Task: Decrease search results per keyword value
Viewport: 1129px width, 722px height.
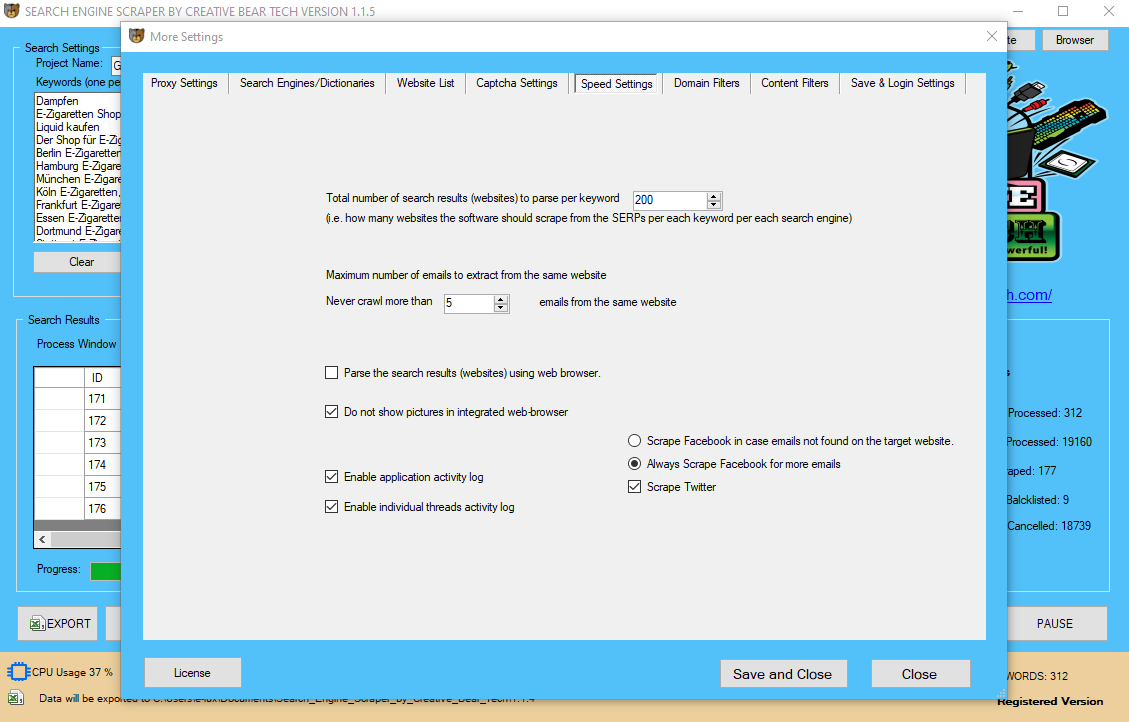Action: coord(714,204)
